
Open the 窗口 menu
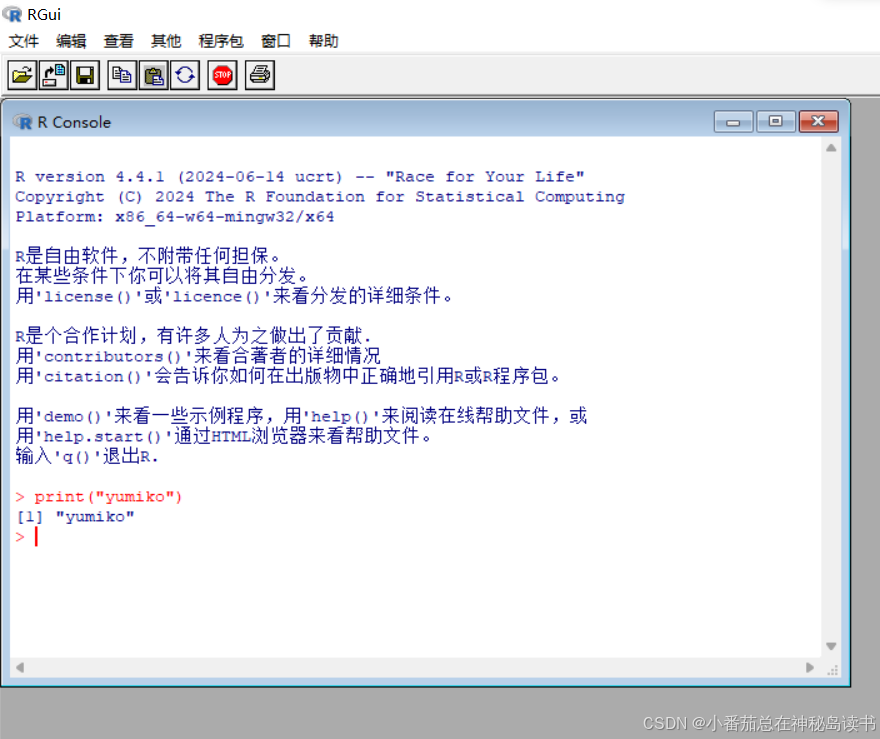point(275,41)
